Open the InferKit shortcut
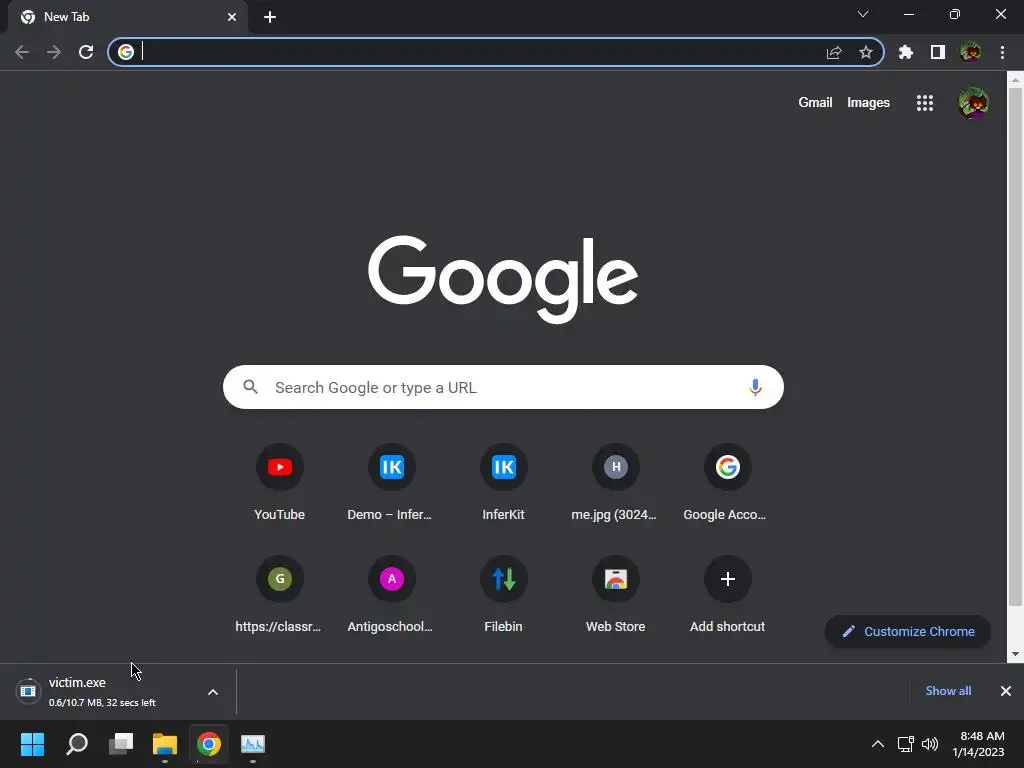 504,483
